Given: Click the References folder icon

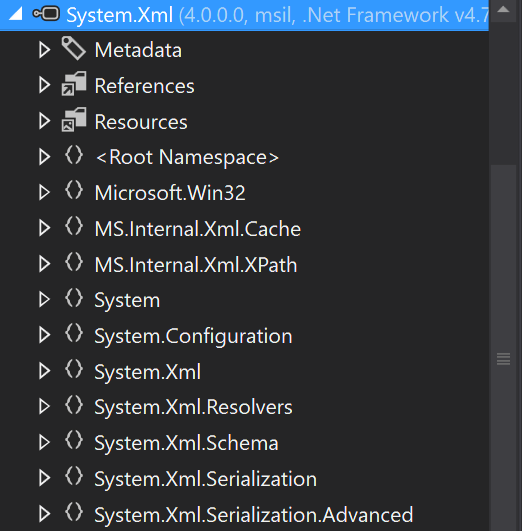Looking at the screenshot, I should [x=74, y=84].
